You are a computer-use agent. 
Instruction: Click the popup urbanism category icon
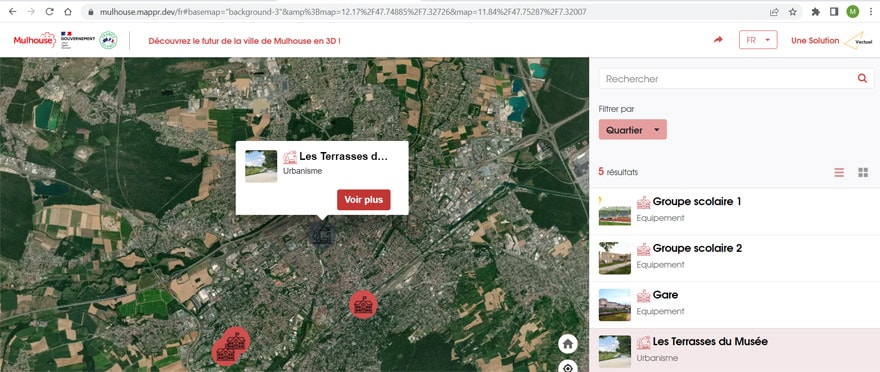290,157
